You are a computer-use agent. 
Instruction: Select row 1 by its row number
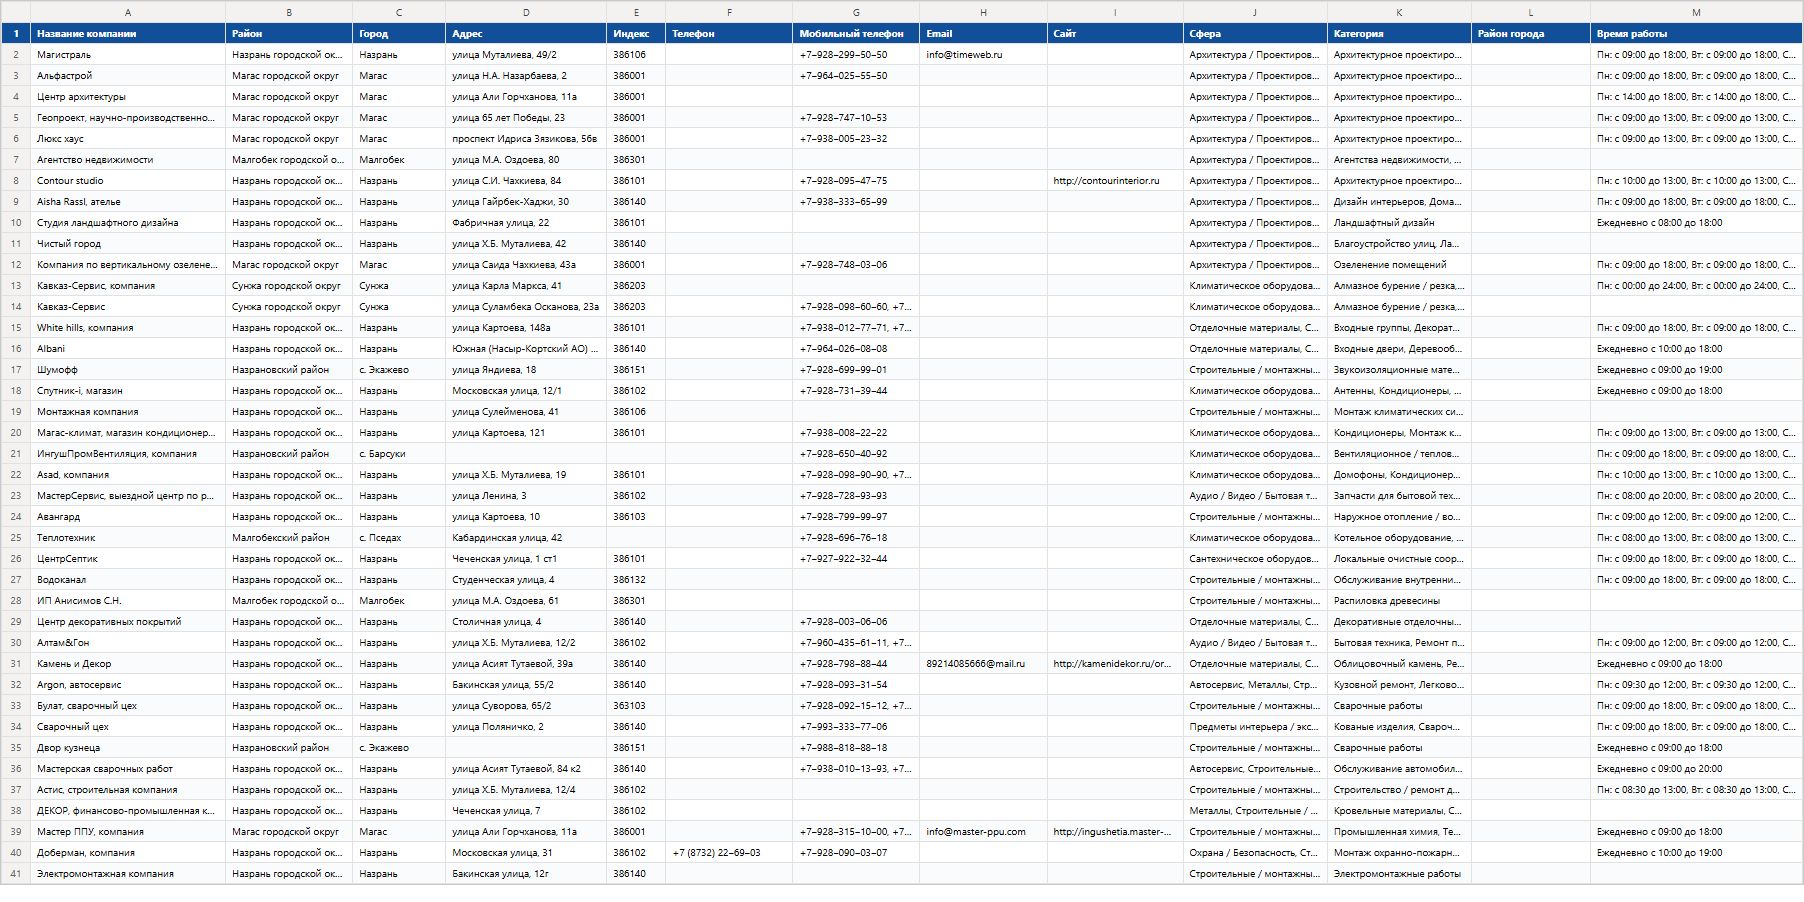[x=16, y=33]
